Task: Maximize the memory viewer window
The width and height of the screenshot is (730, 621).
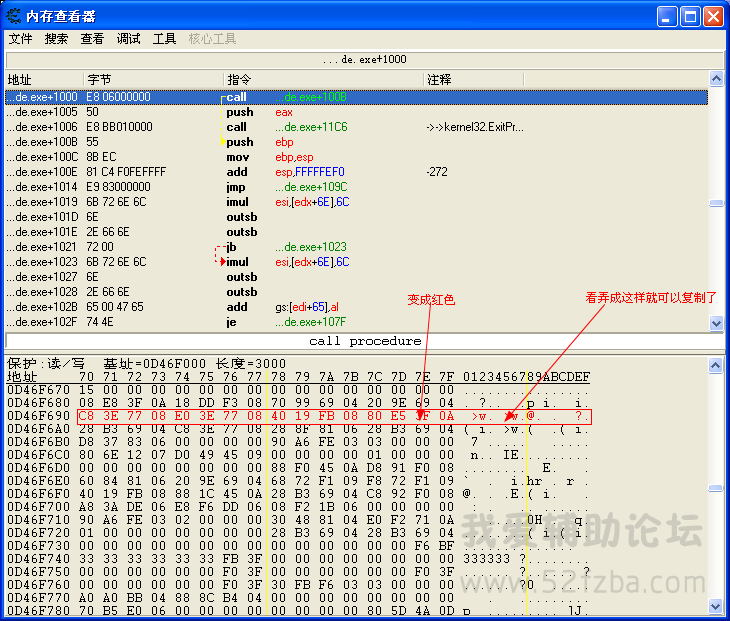Action: coord(690,16)
